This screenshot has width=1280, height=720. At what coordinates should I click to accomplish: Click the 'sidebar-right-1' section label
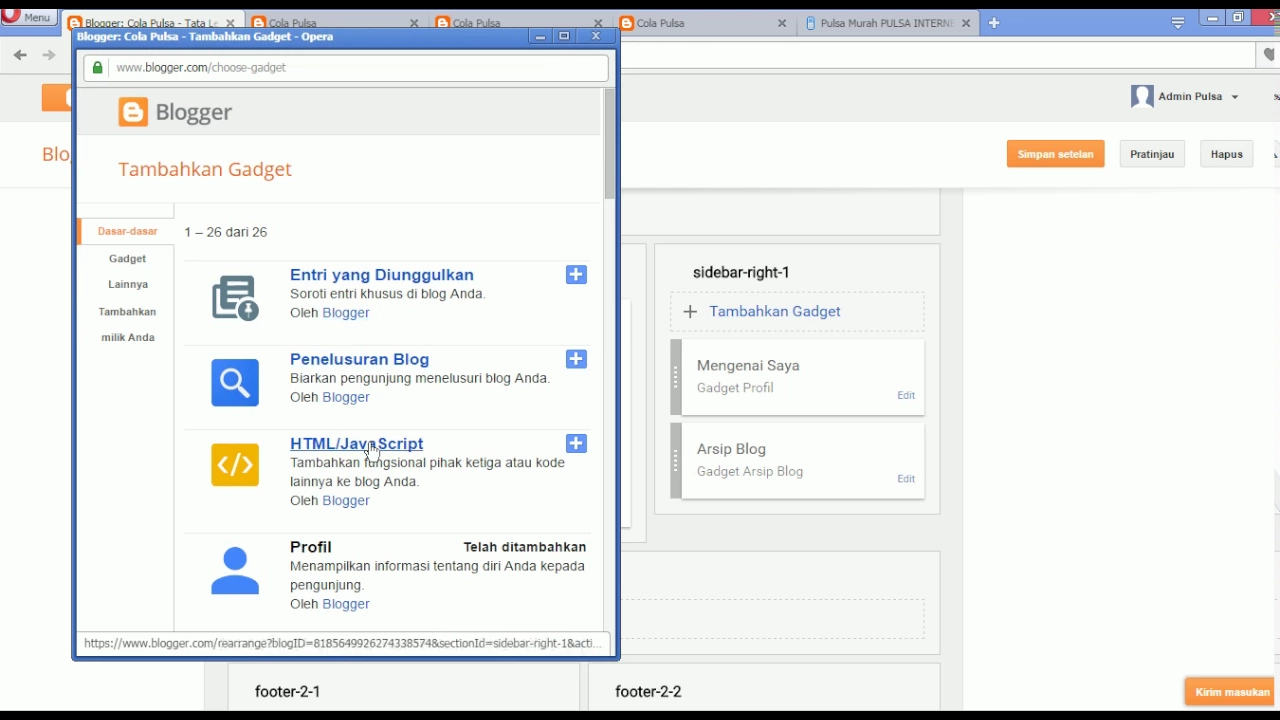tap(741, 272)
